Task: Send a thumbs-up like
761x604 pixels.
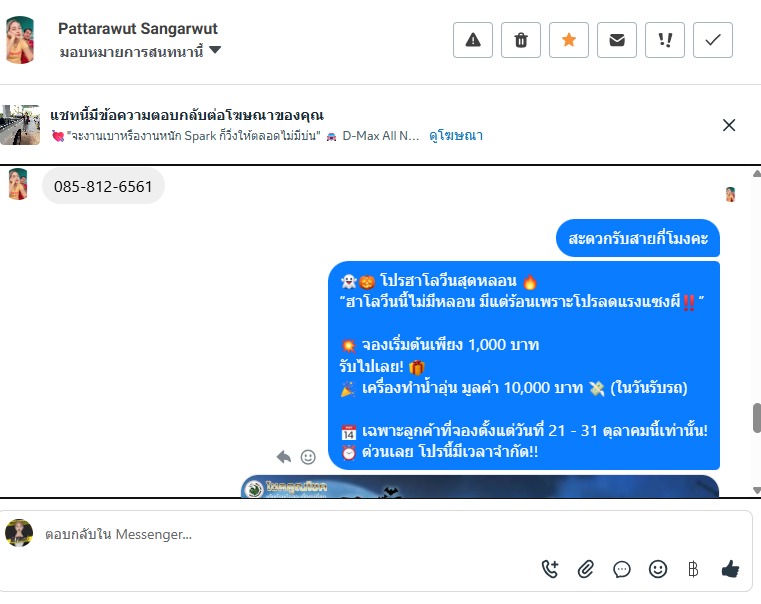Action: tap(730, 568)
